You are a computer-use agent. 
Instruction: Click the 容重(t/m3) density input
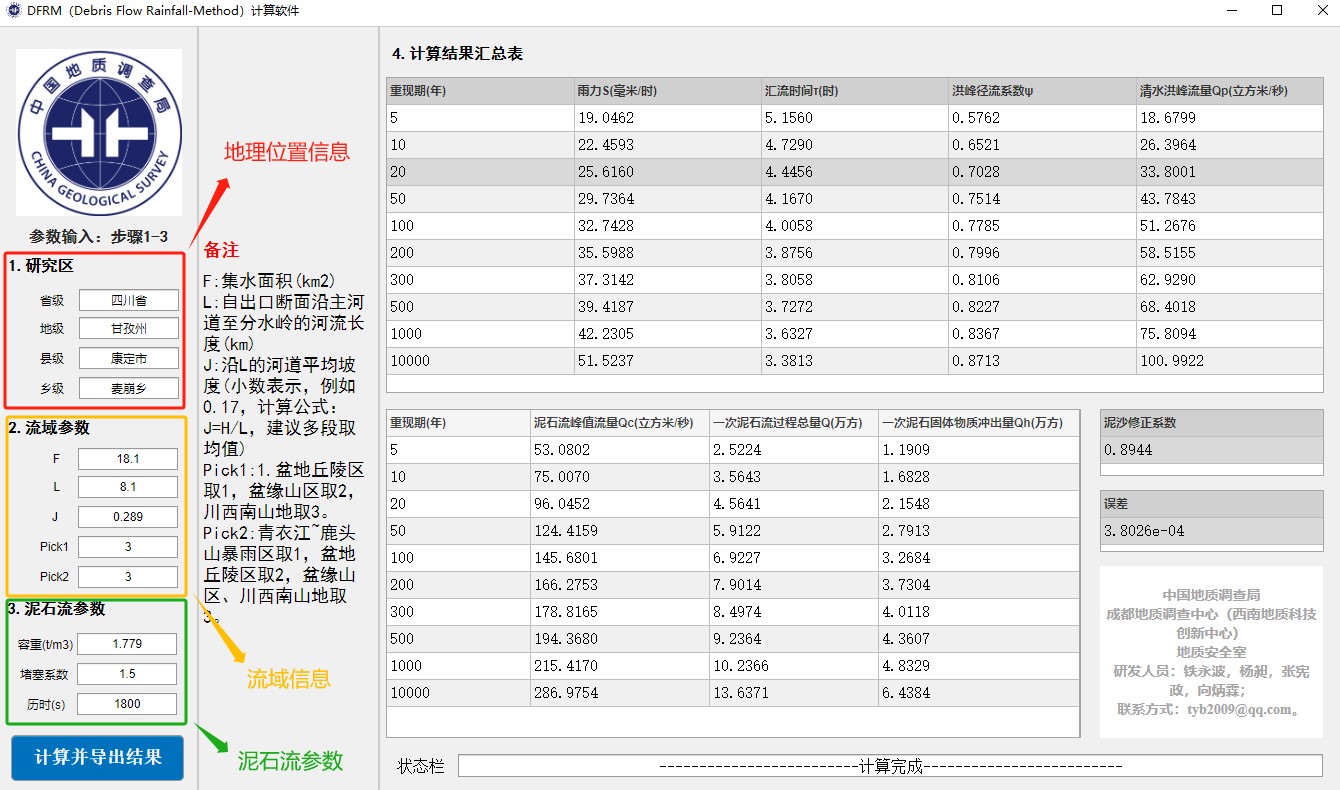[127, 644]
